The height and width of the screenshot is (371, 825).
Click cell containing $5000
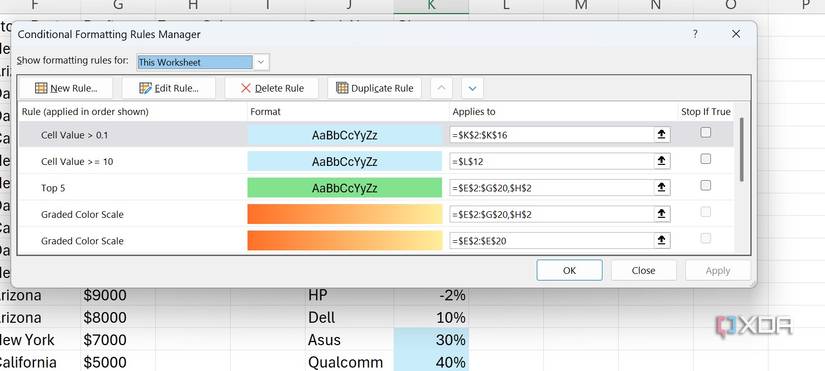pyautogui.click(x=118, y=362)
